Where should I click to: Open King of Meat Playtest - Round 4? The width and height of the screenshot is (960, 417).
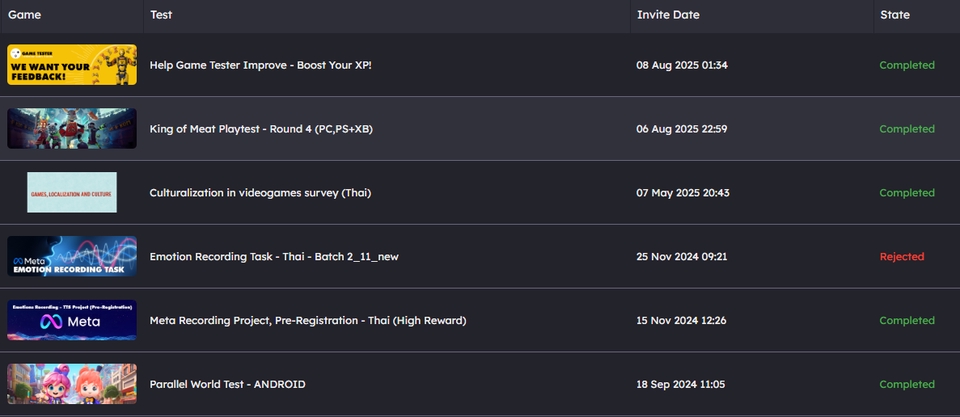coord(262,129)
